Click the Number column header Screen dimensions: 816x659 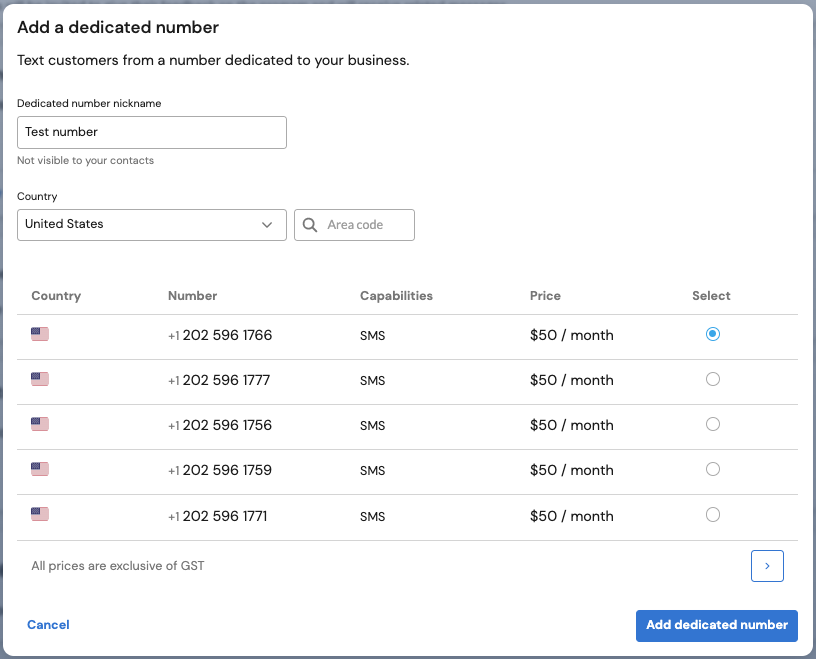(x=193, y=296)
